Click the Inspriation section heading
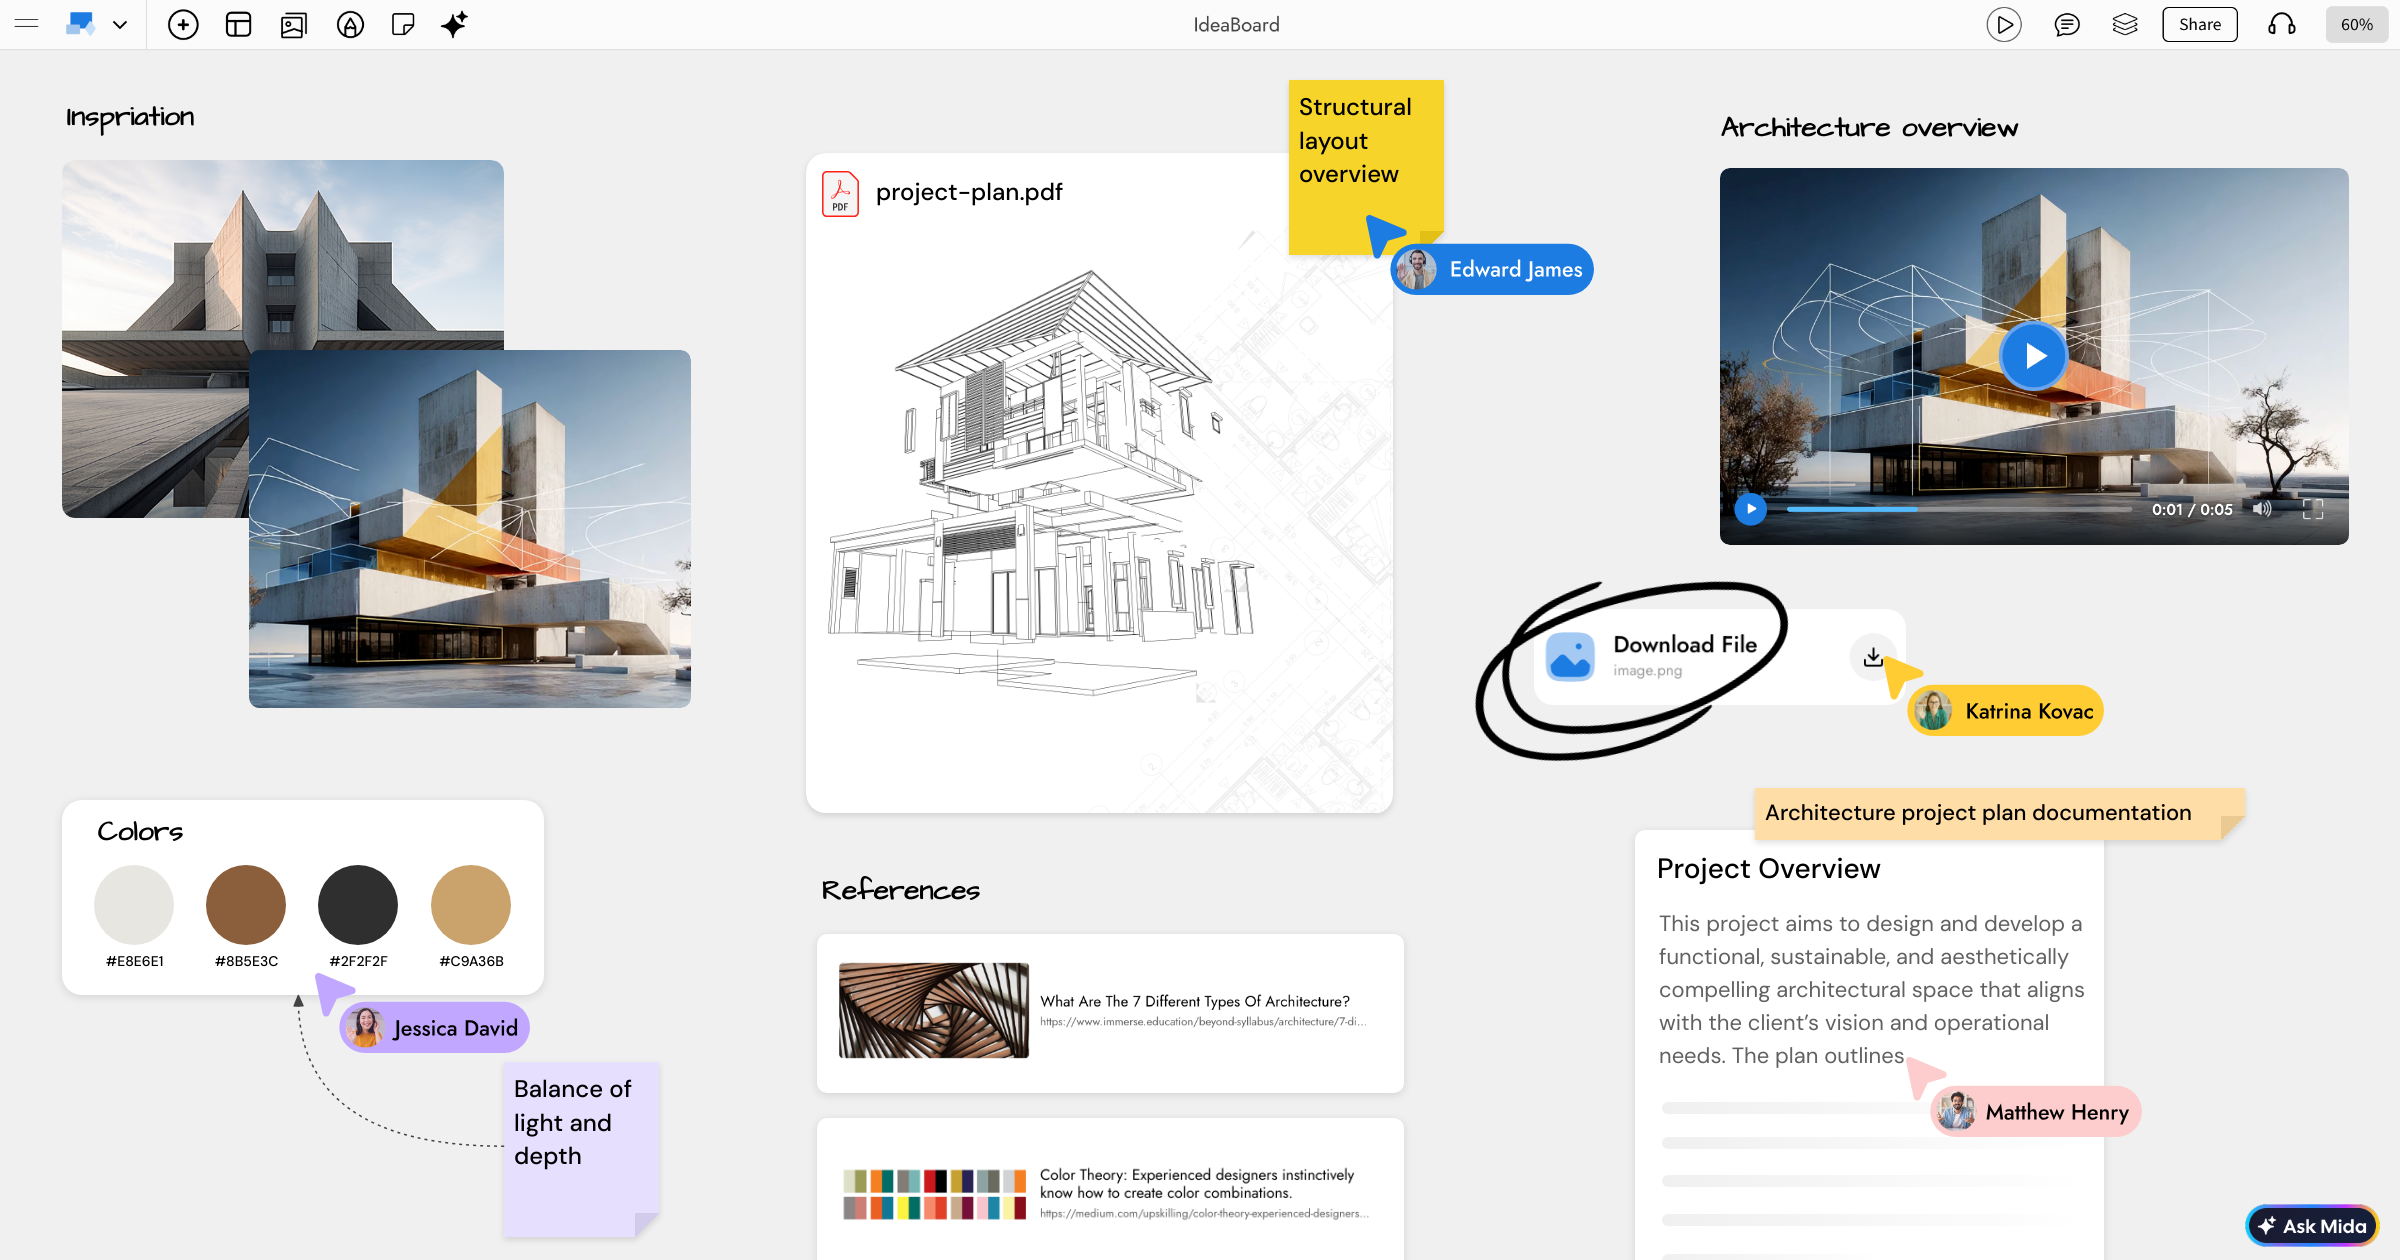Image resolution: width=2400 pixels, height=1260 pixels. pos(130,117)
